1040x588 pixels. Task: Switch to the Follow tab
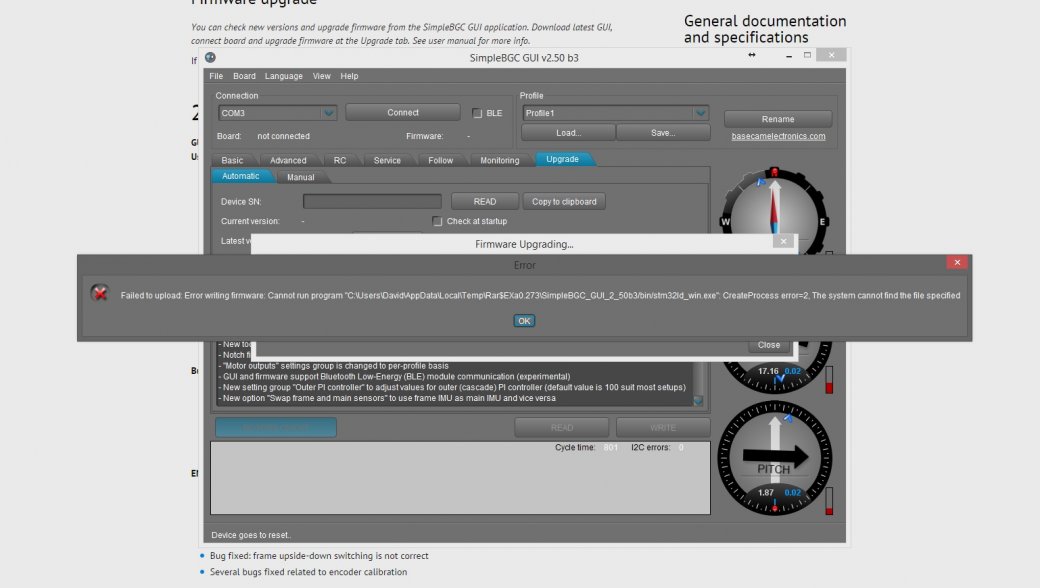[x=440, y=160]
